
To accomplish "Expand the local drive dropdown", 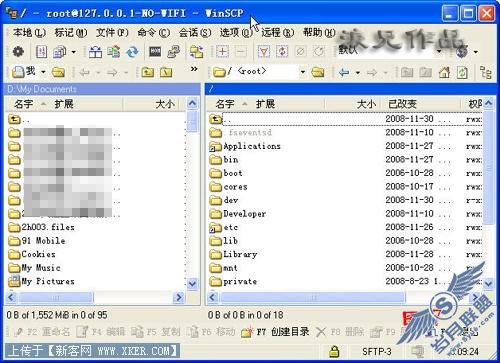I will 43,72.
